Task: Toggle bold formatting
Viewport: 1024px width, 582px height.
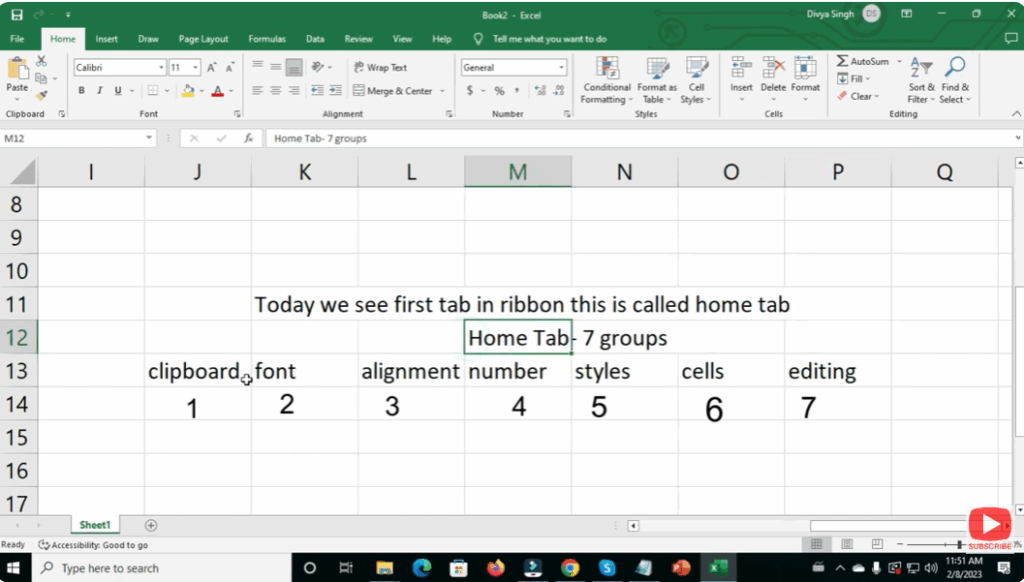Action: click(x=81, y=90)
